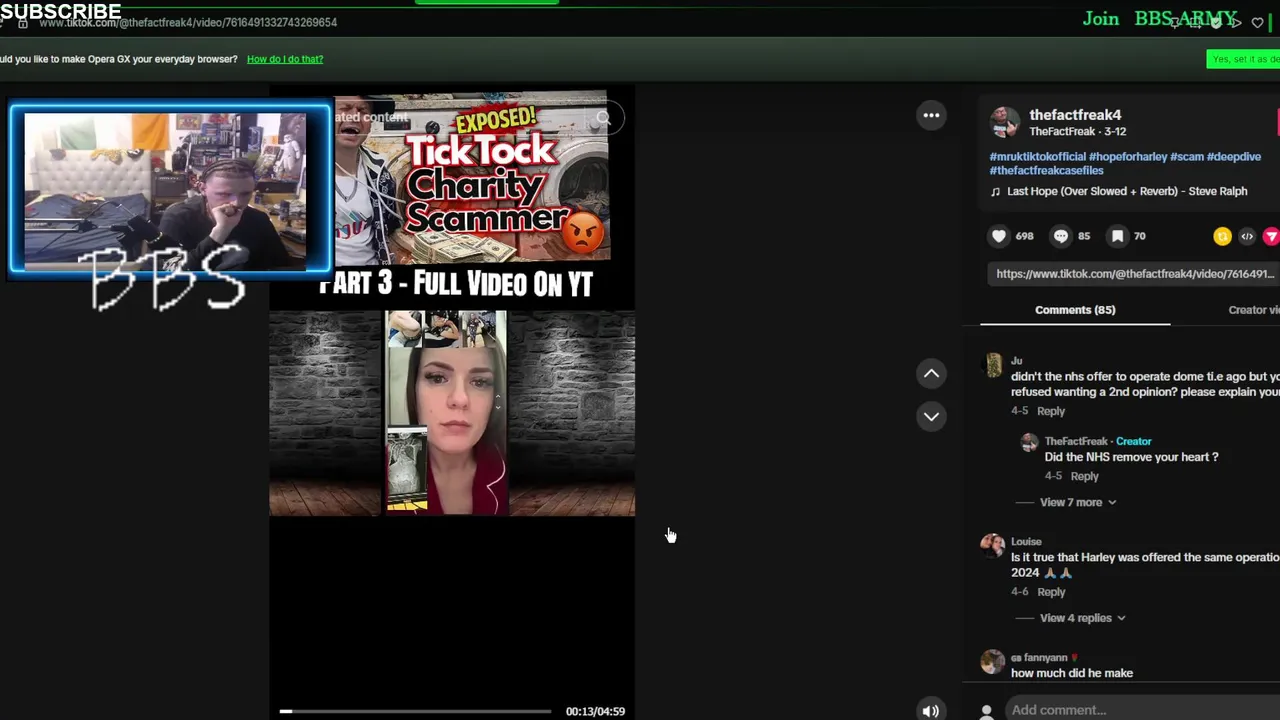This screenshot has width=1280, height=720.
Task: Switch to the Comments (85) tab
Action: point(1075,310)
